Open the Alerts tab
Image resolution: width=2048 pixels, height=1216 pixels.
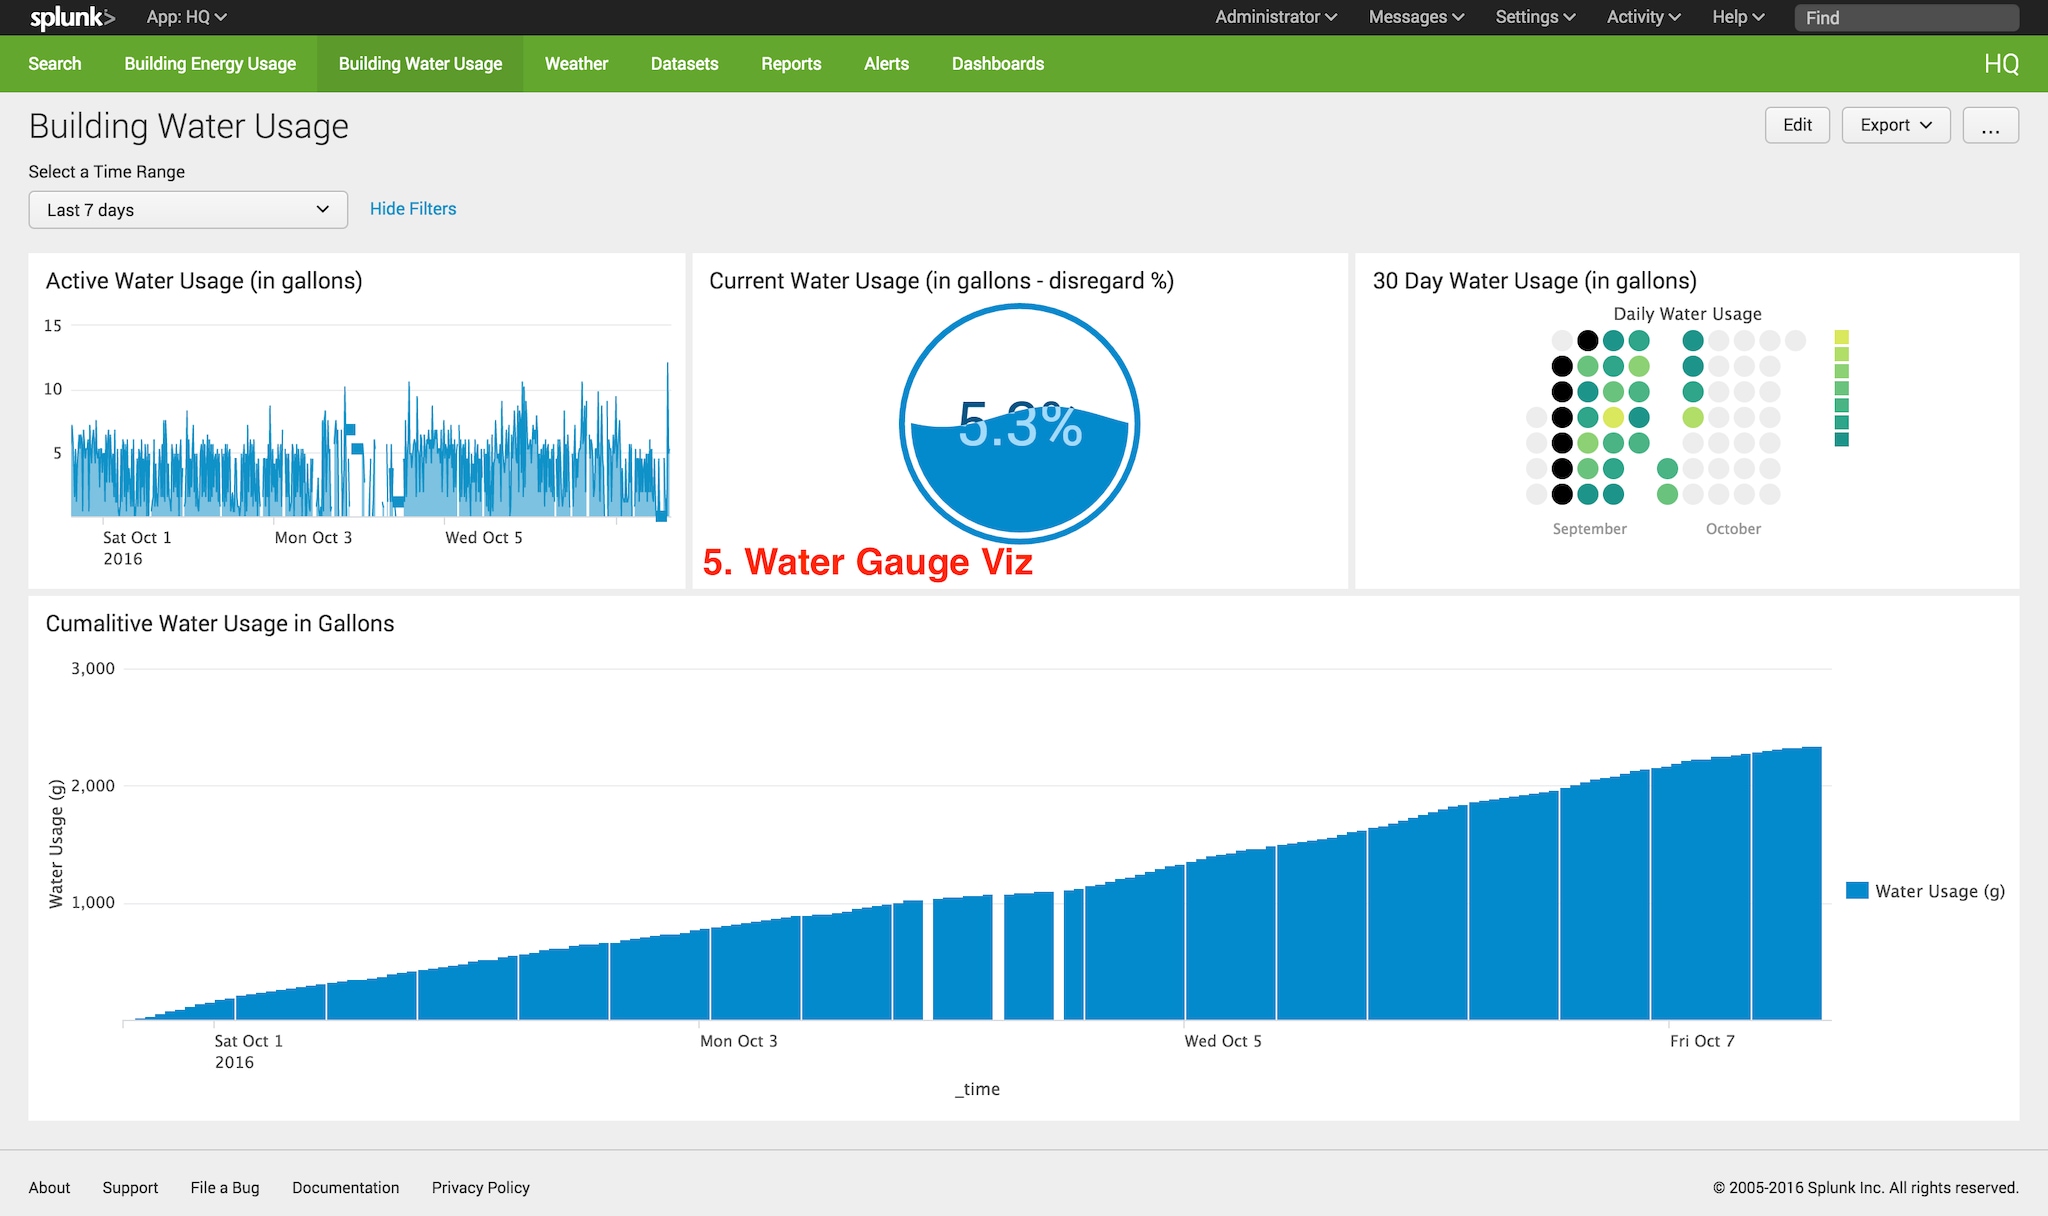(x=886, y=64)
